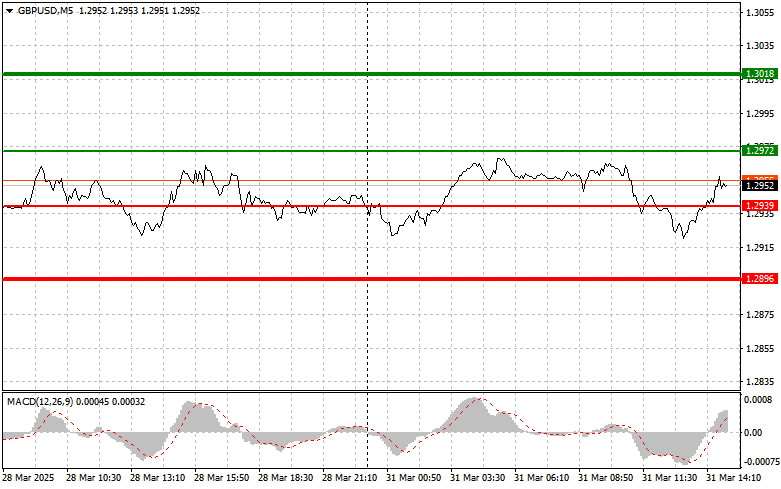
Task: Click the 1.2915 price scale value
Action: (x=760, y=247)
